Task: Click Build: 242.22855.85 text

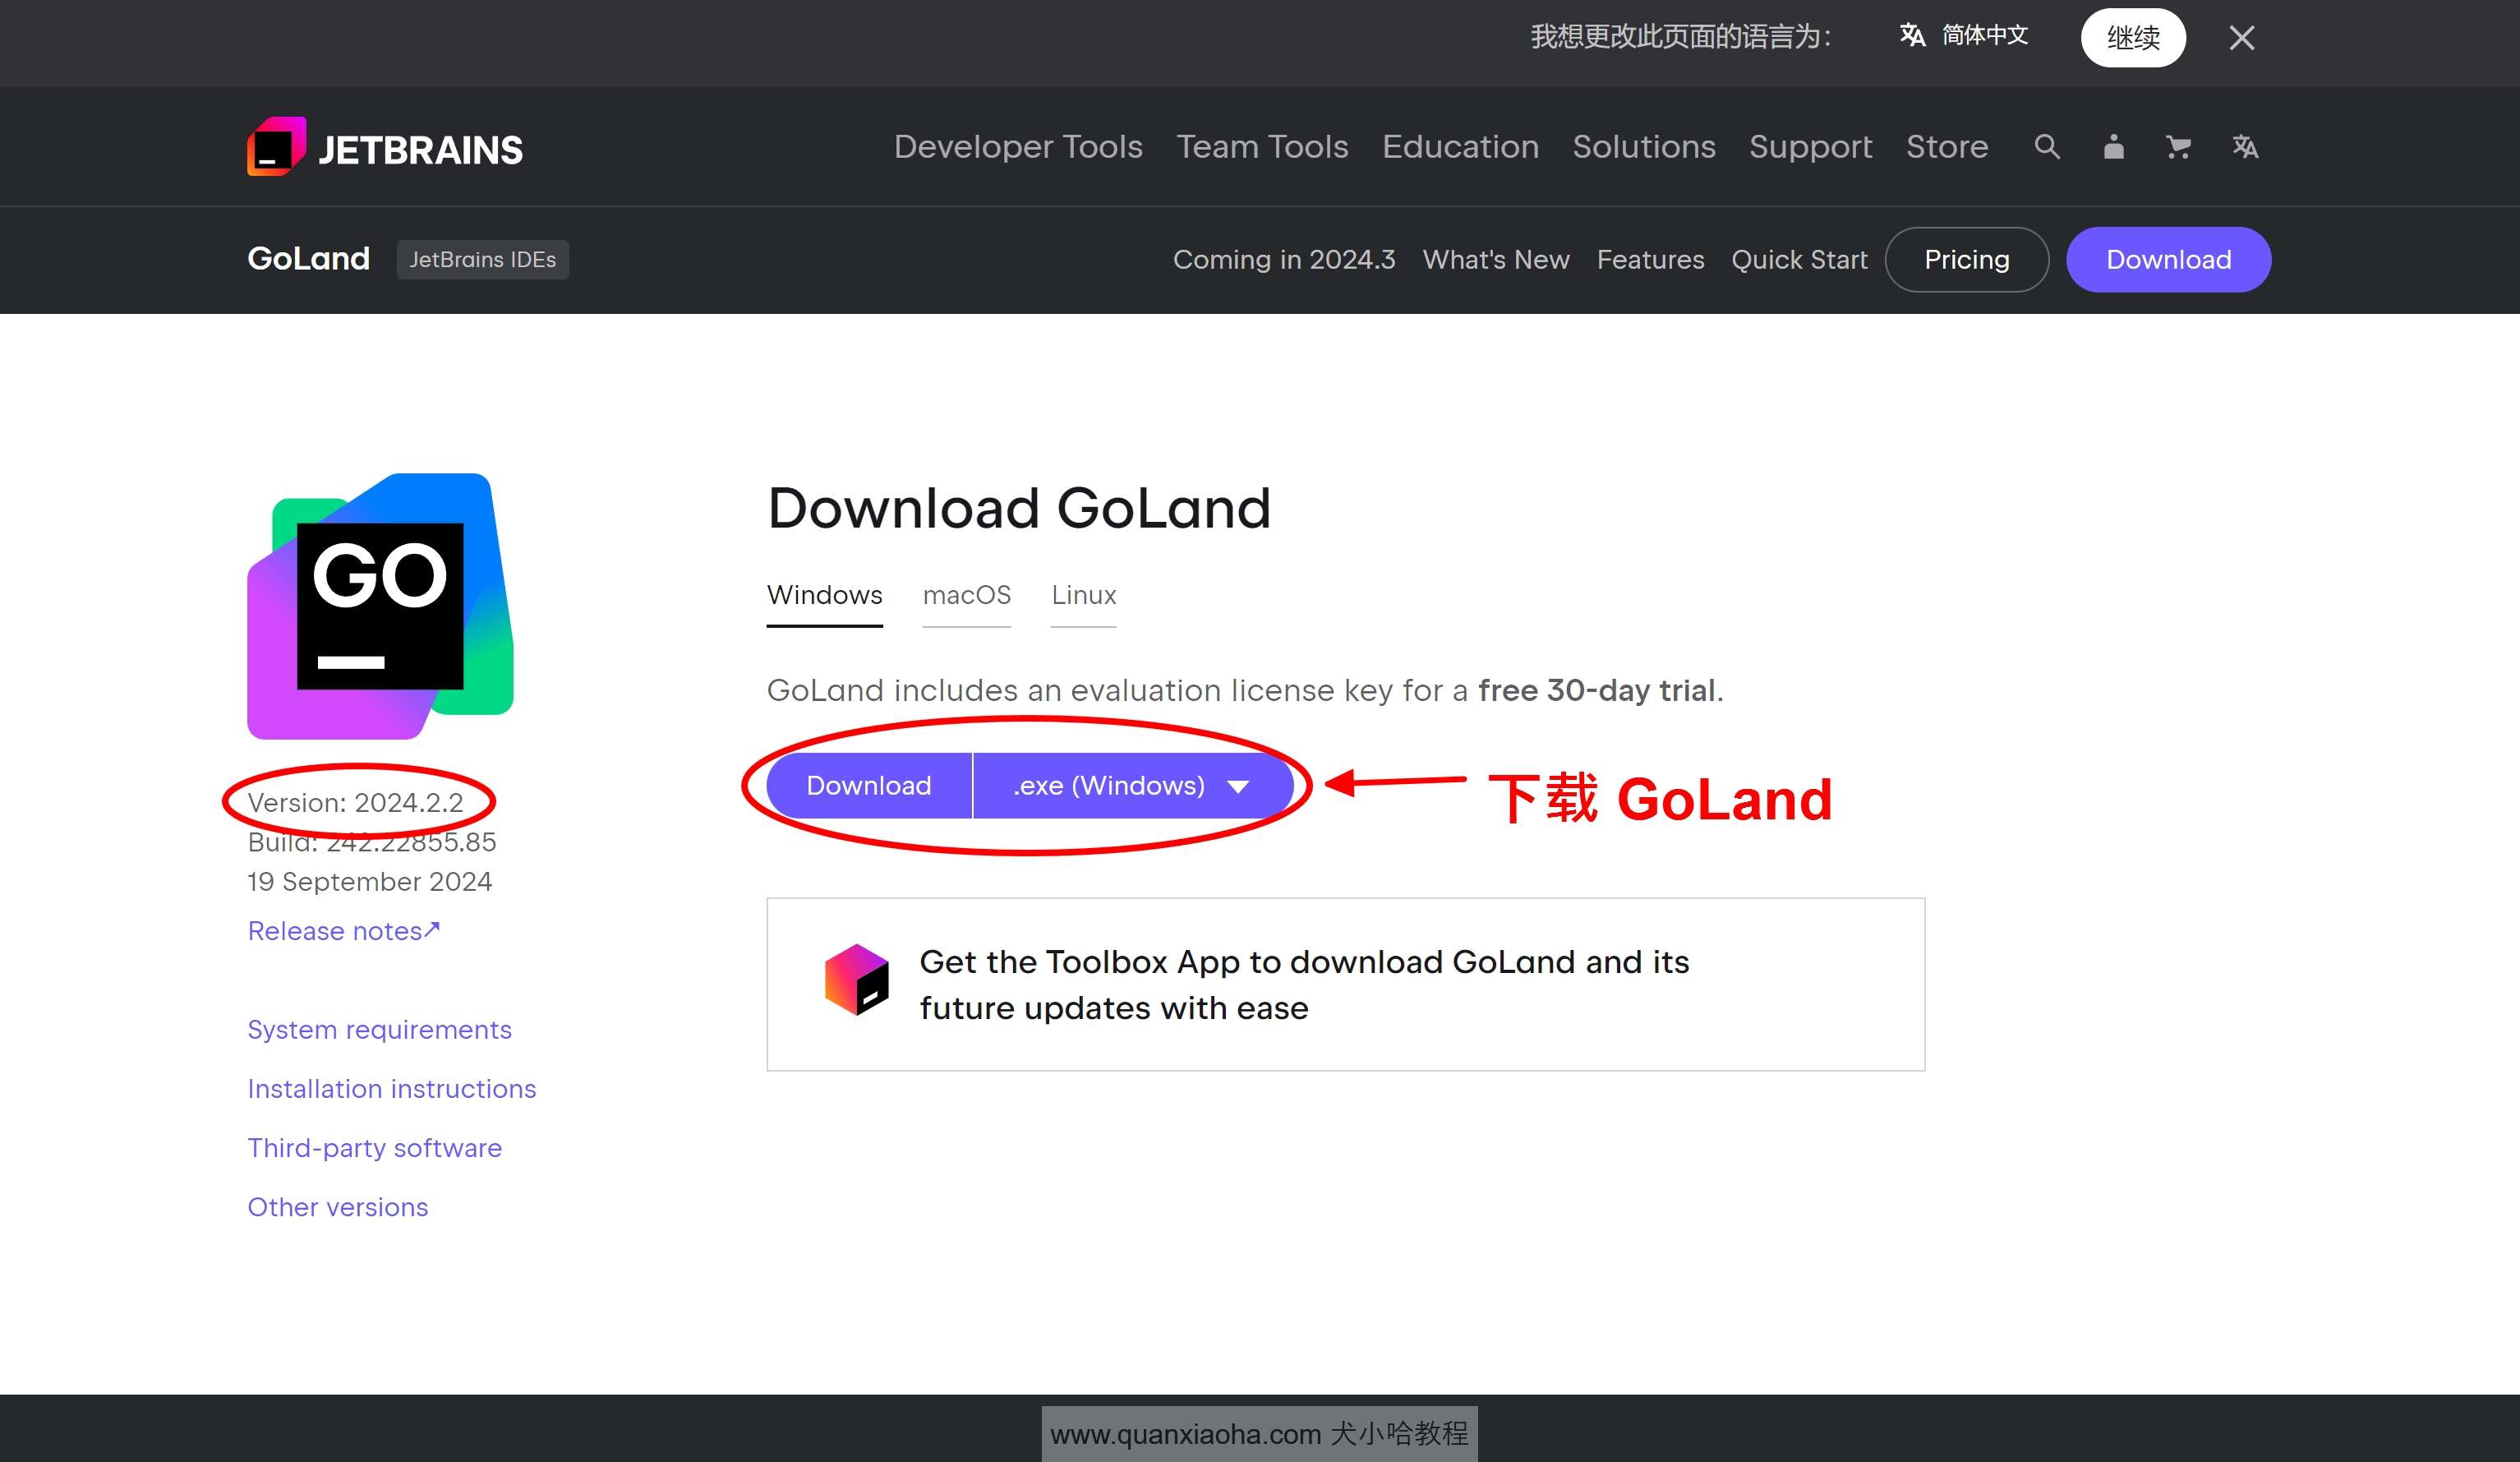Action: click(371, 842)
